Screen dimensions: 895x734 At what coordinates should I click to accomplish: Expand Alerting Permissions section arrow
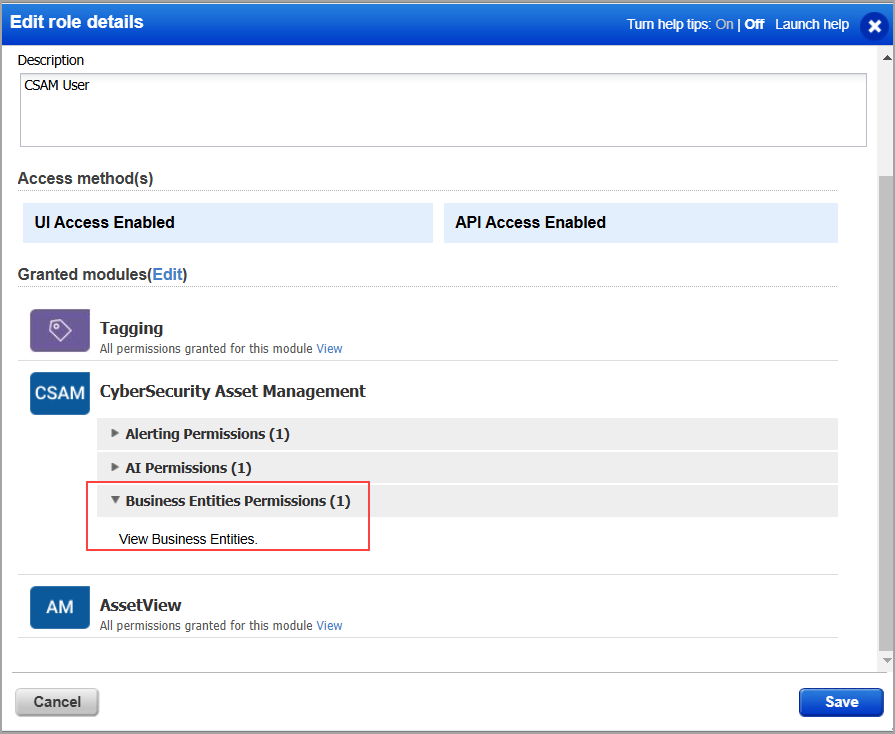pyautogui.click(x=115, y=433)
